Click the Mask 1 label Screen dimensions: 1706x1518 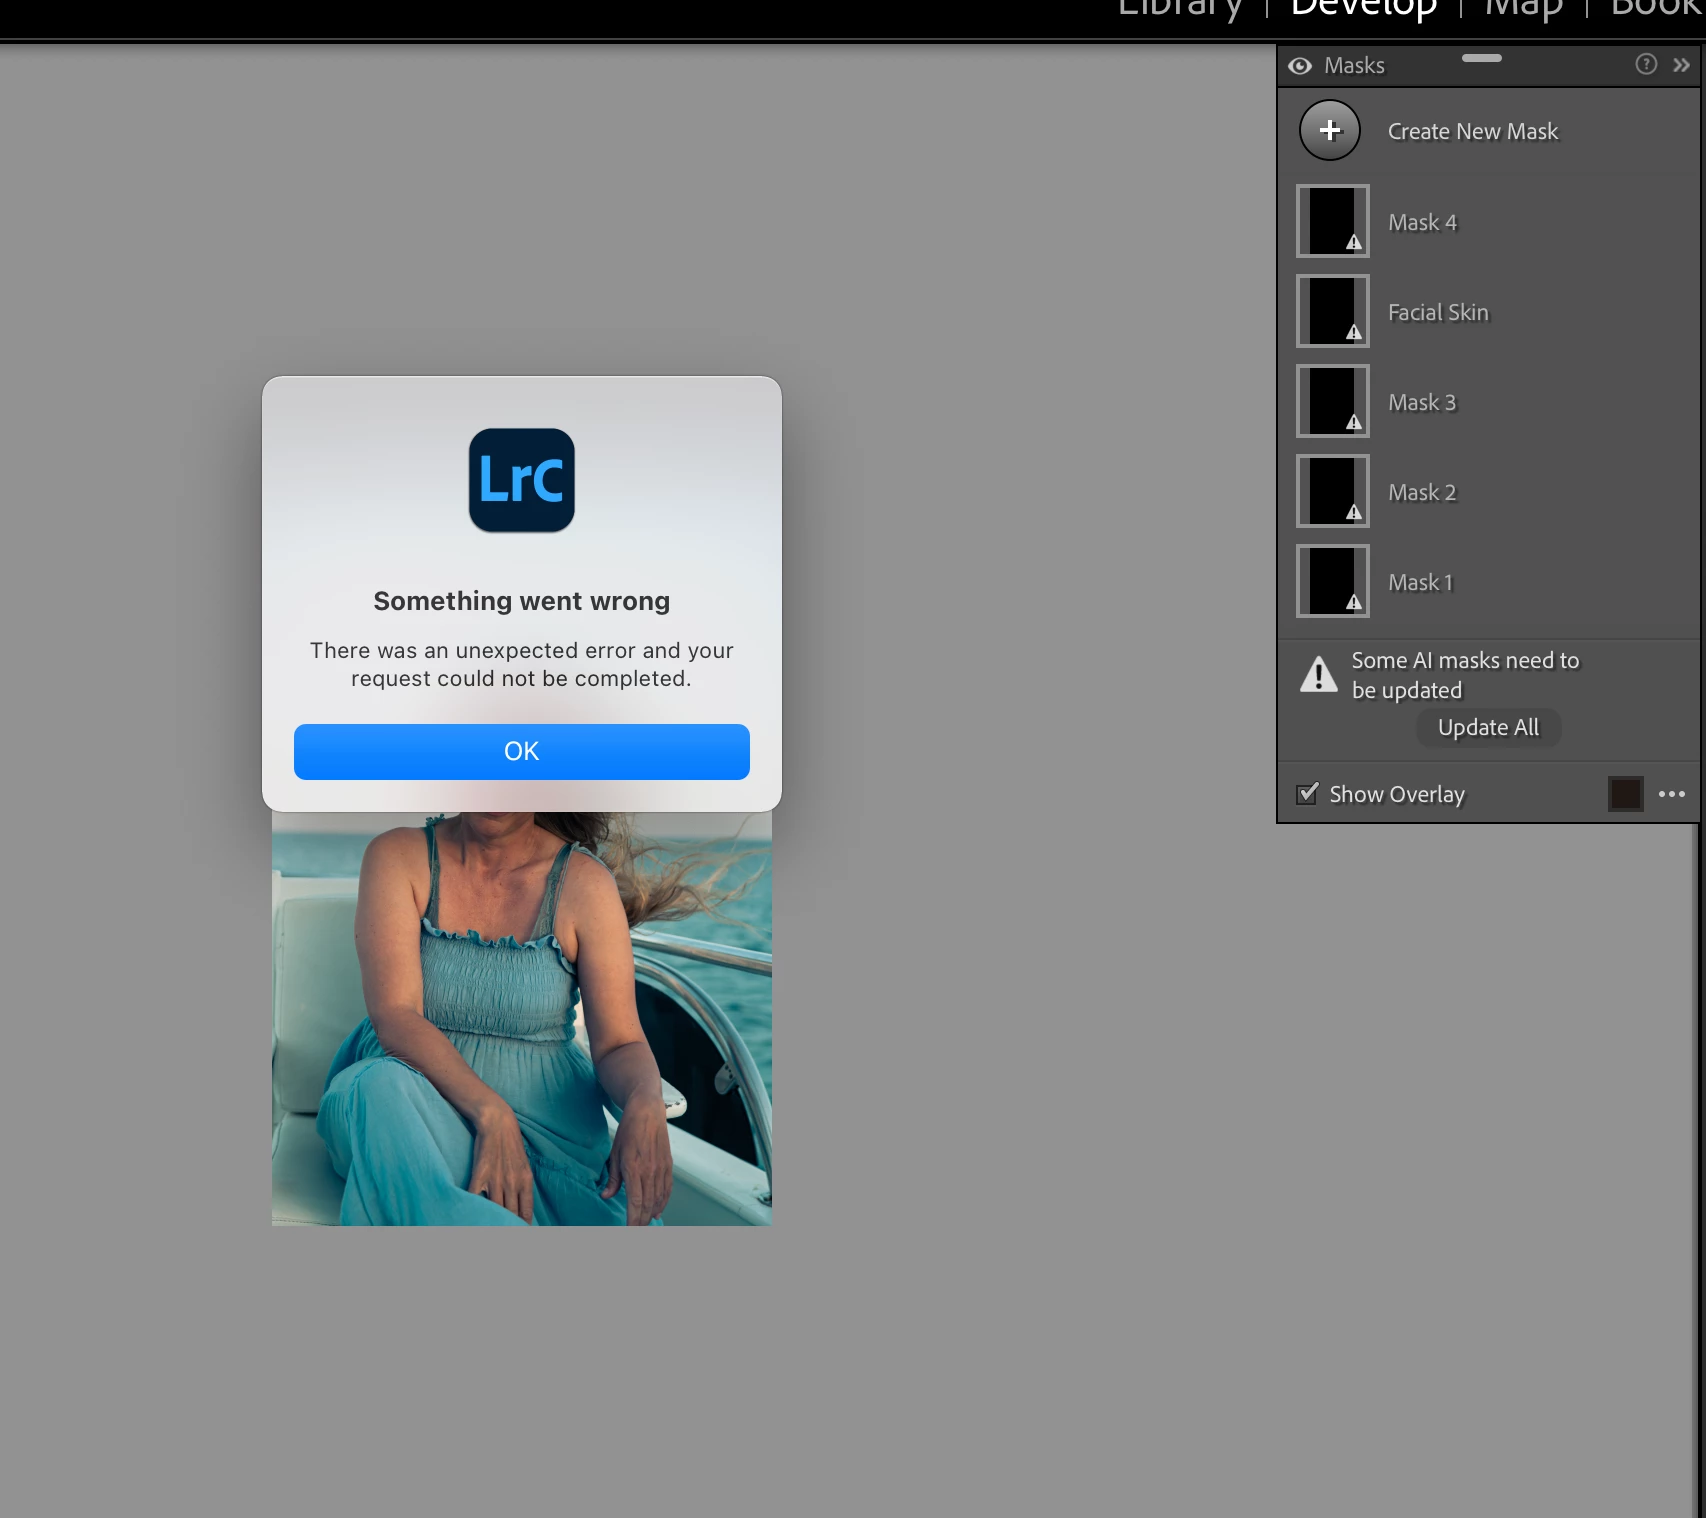coord(1420,582)
